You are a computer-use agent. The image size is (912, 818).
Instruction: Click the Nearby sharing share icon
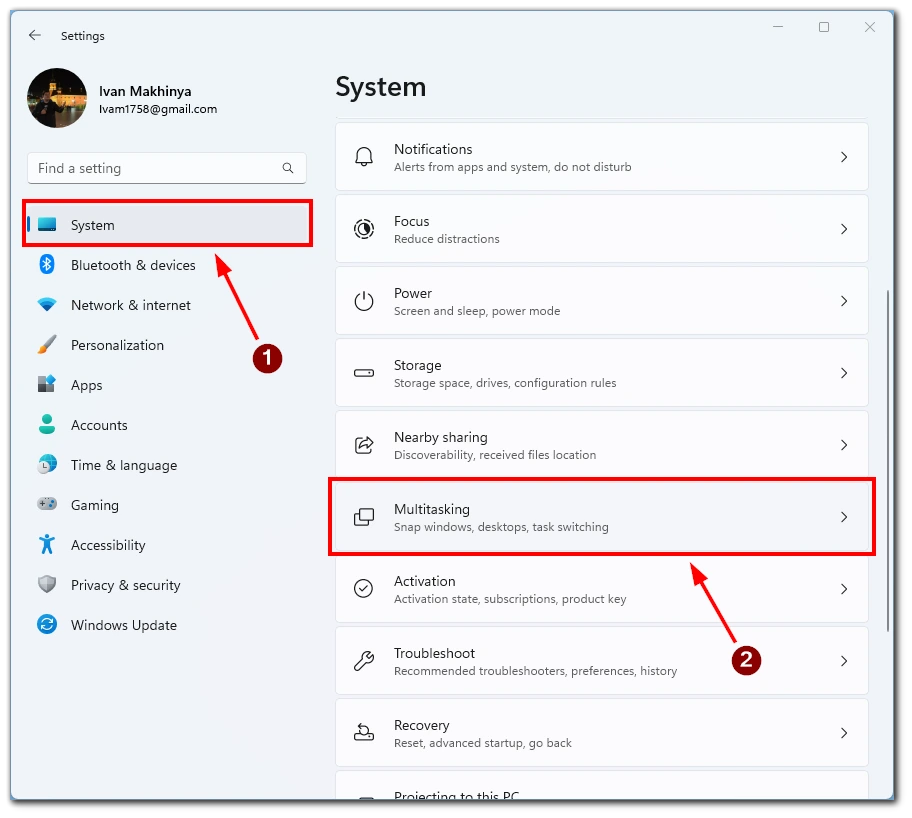pyautogui.click(x=364, y=445)
